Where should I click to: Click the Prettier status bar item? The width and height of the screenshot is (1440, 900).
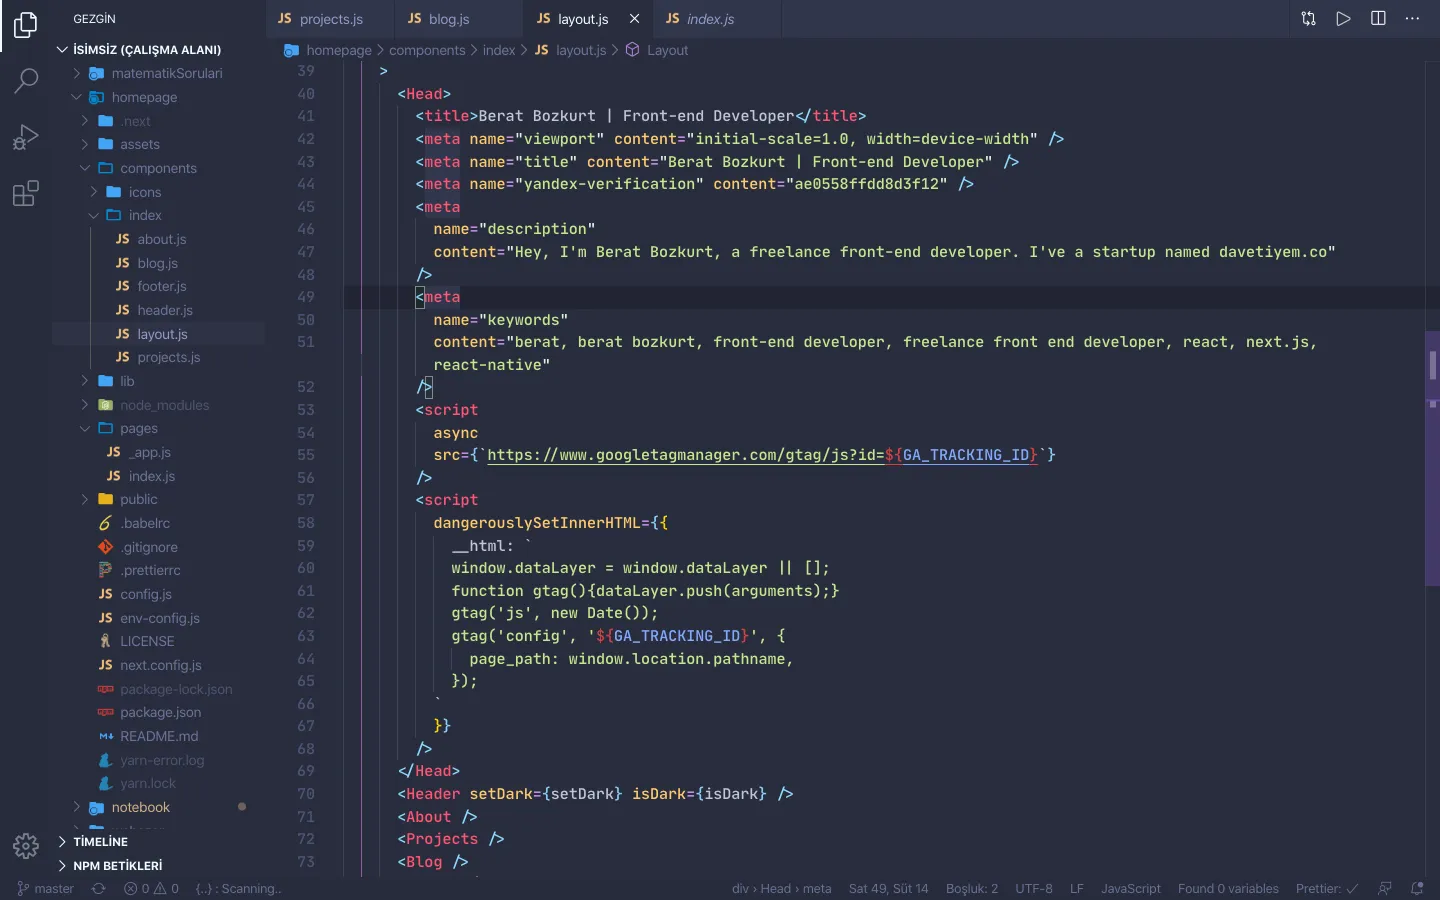point(1327,888)
